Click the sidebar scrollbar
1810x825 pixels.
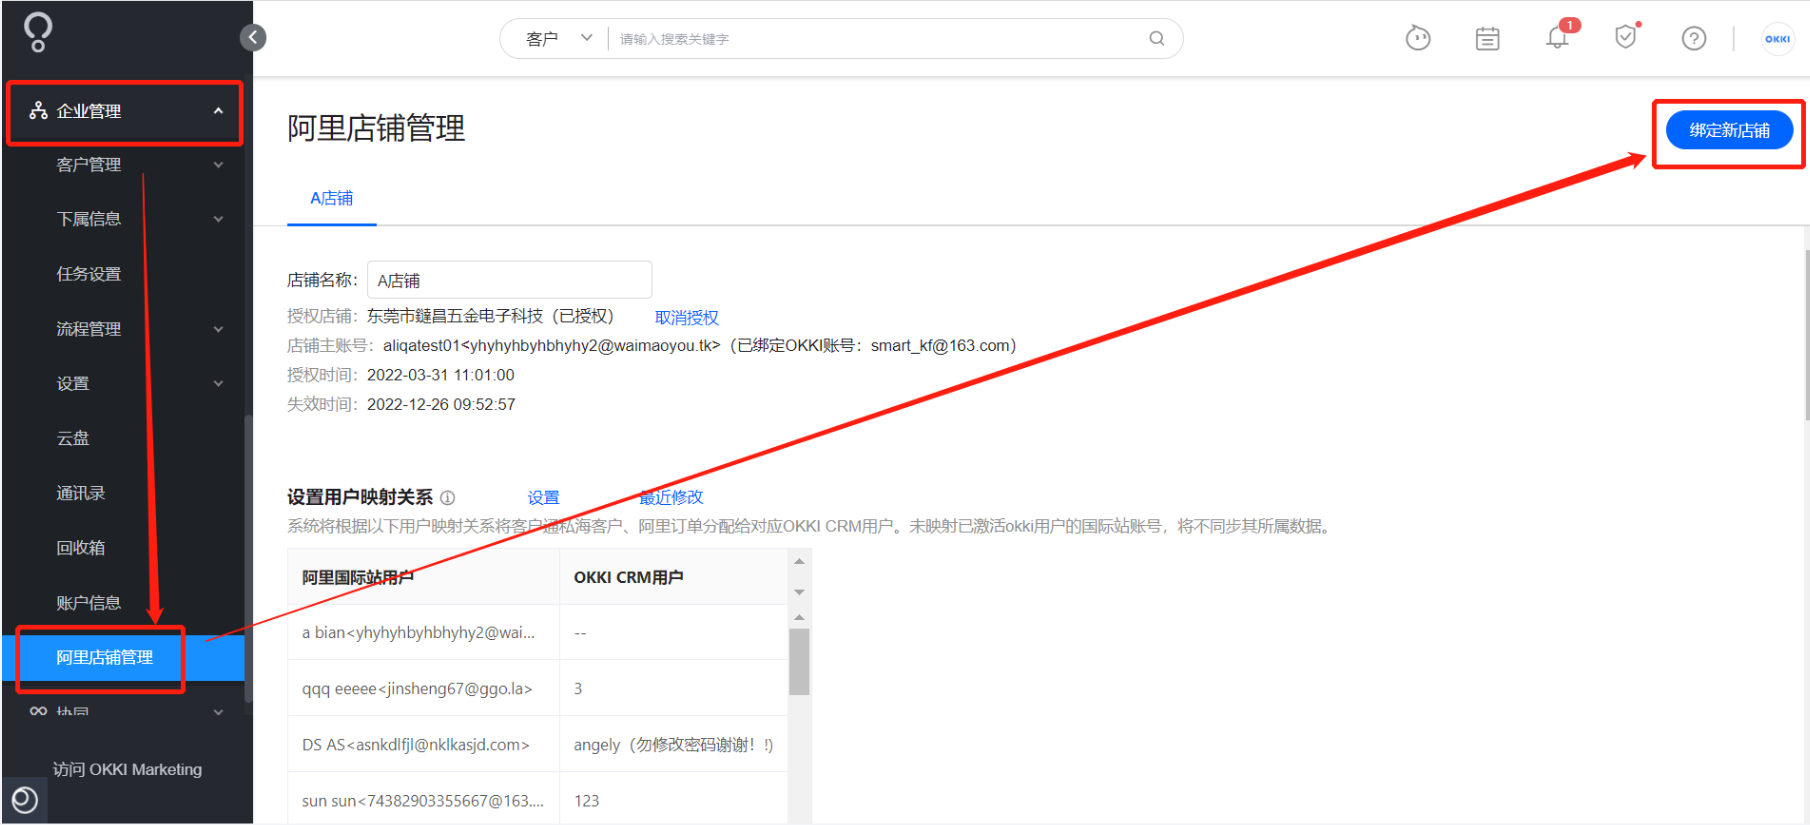tap(248, 558)
